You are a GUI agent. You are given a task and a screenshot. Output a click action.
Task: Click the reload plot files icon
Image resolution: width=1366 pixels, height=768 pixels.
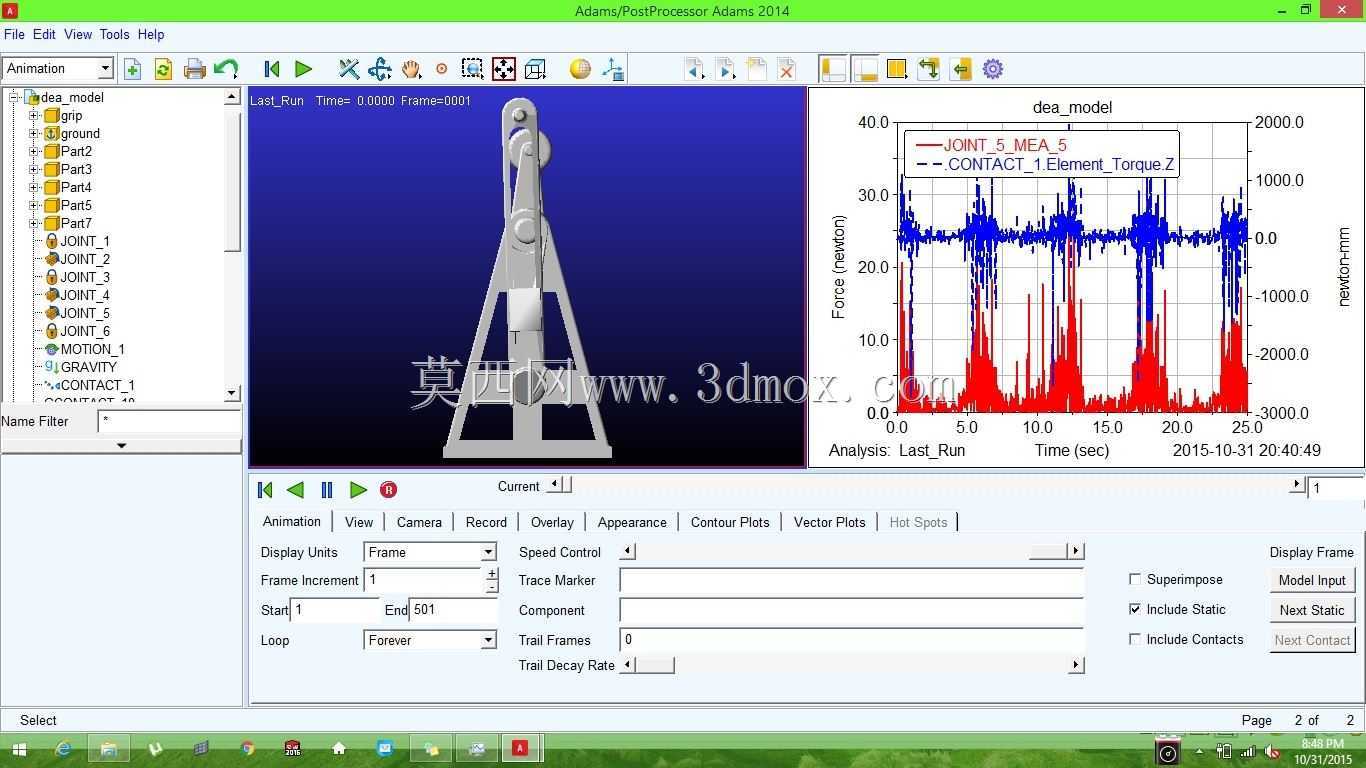click(x=163, y=69)
